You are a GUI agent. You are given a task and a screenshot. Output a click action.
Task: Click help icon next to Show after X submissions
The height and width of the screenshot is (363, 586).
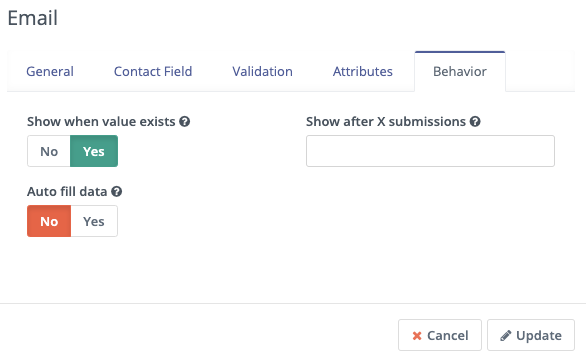click(x=475, y=121)
